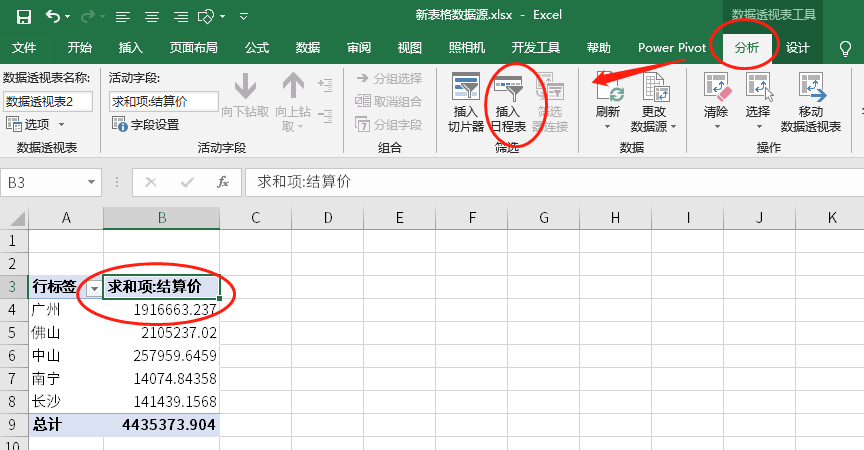The width and height of the screenshot is (864, 450).
Task: Click the align right icon in the quick access toolbar
Action: coord(181,17)
